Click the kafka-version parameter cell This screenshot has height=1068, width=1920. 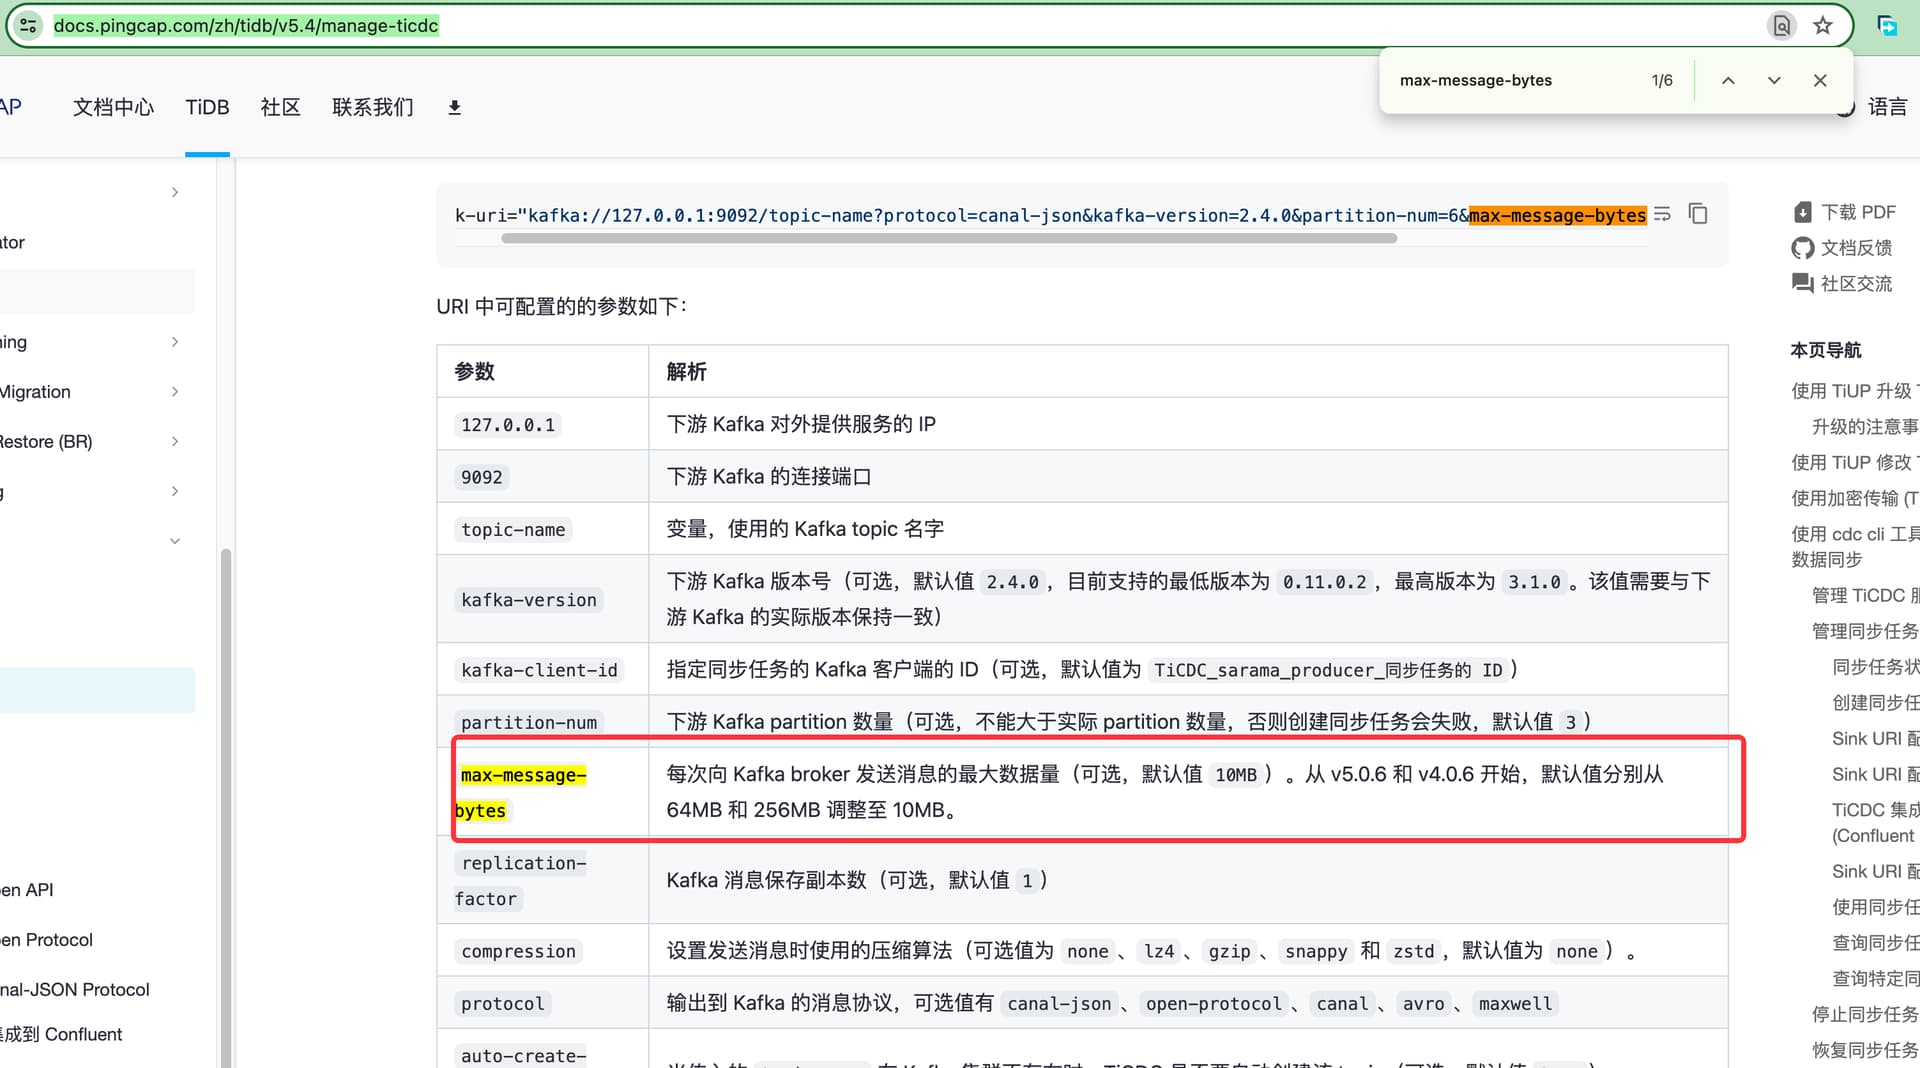[542, 599]
